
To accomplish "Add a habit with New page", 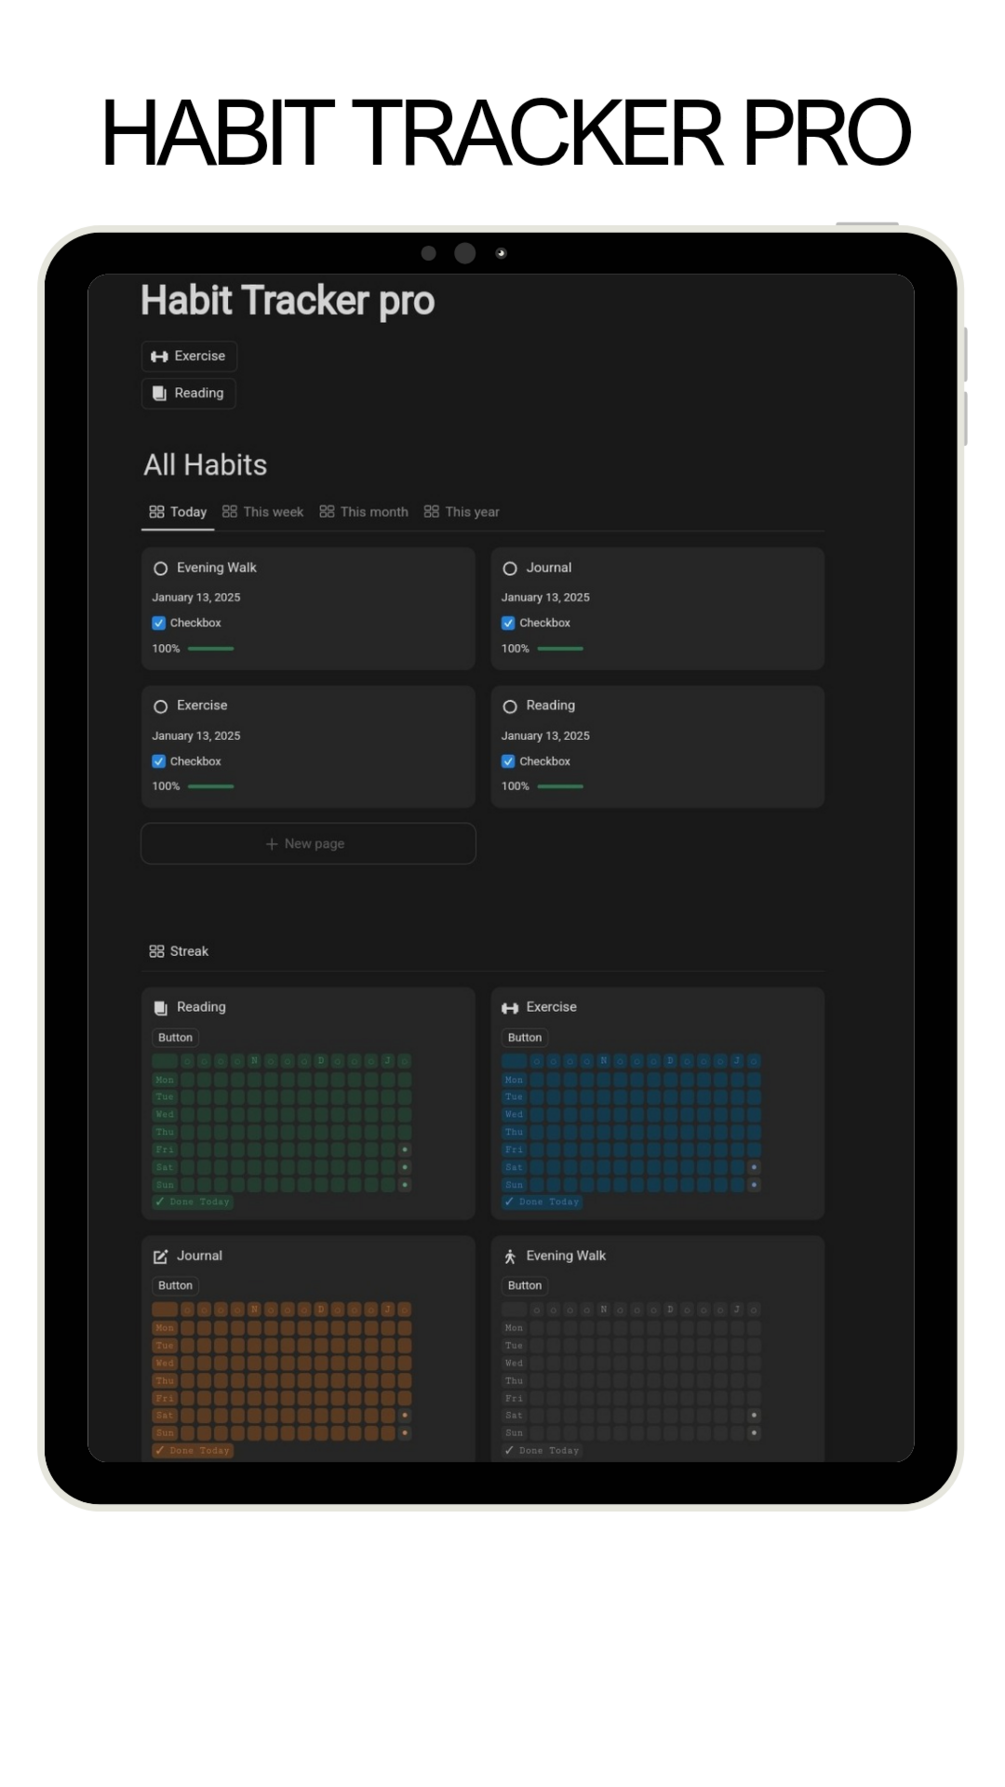I will pyautogui.click(x=308, y=844).
